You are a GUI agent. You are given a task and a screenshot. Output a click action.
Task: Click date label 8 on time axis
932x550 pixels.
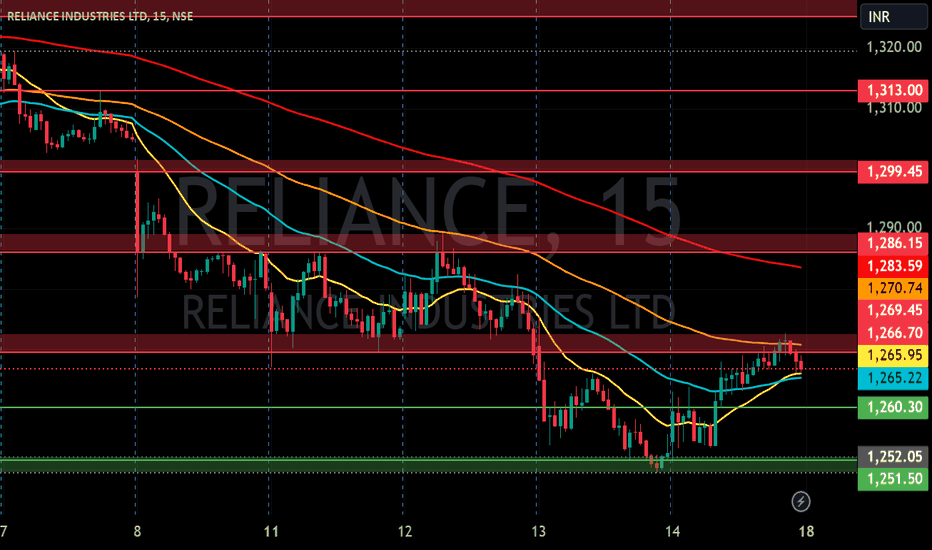tap(137, 531)
